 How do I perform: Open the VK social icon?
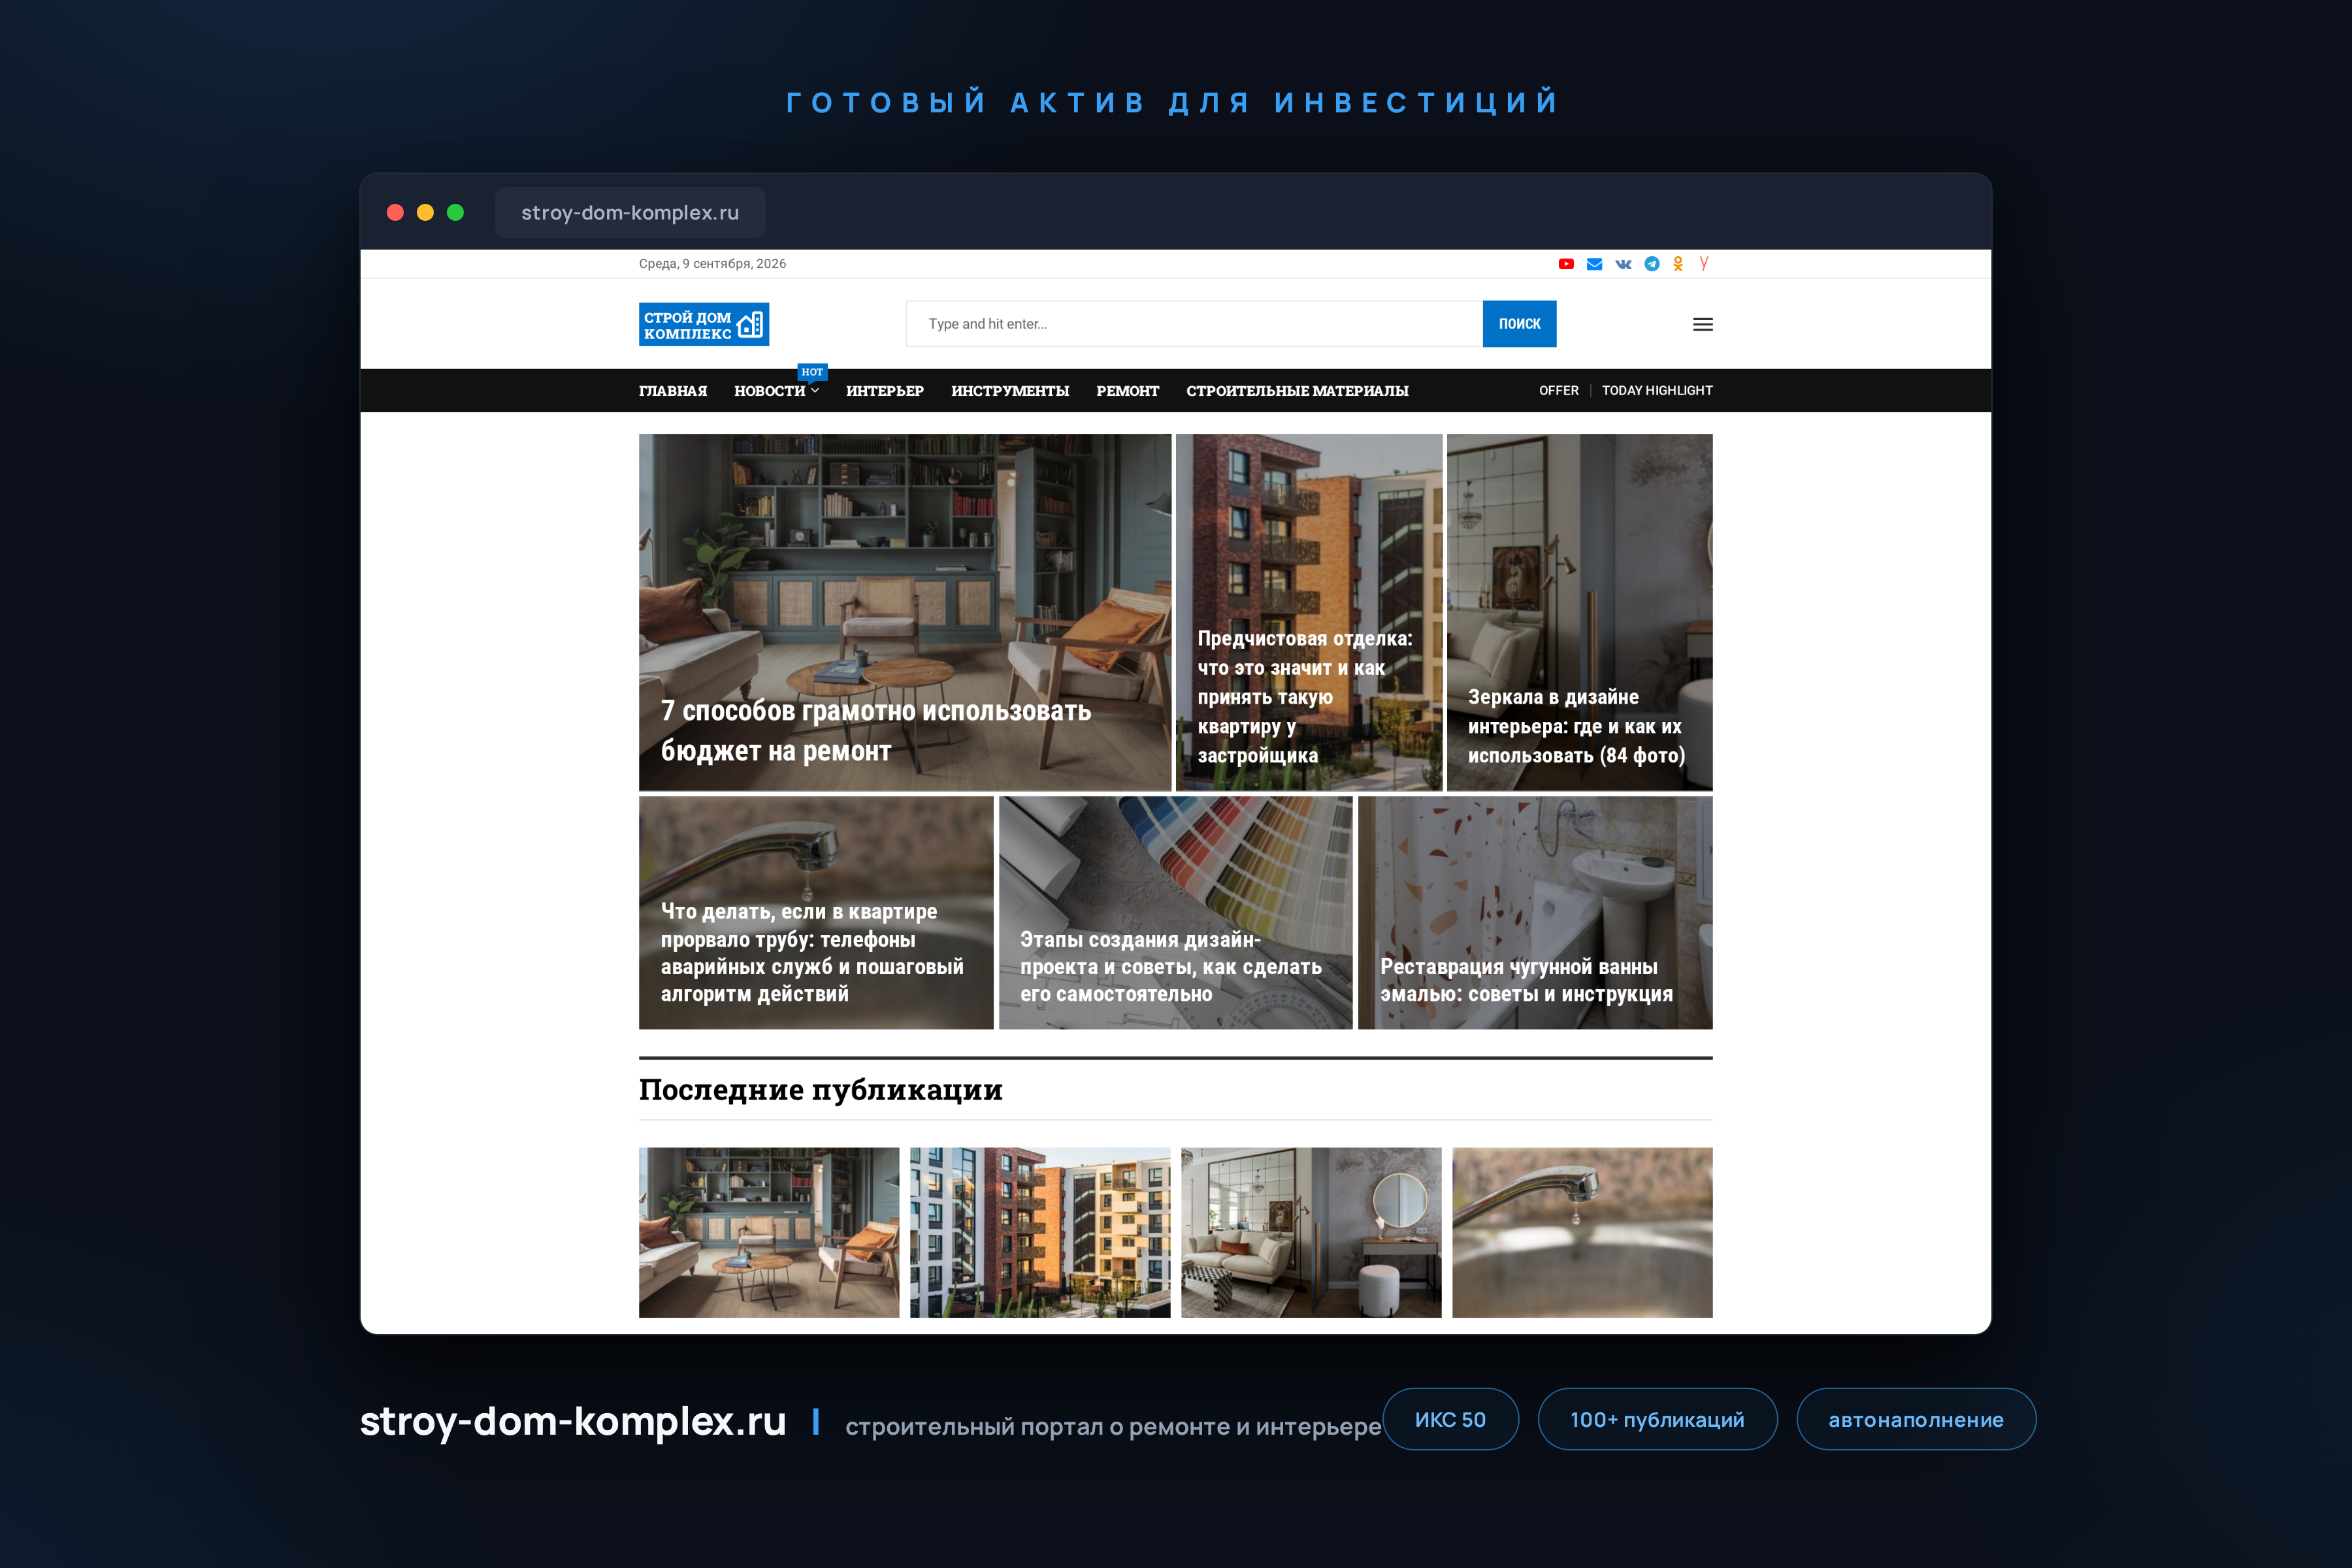(x=1623, y=264)
